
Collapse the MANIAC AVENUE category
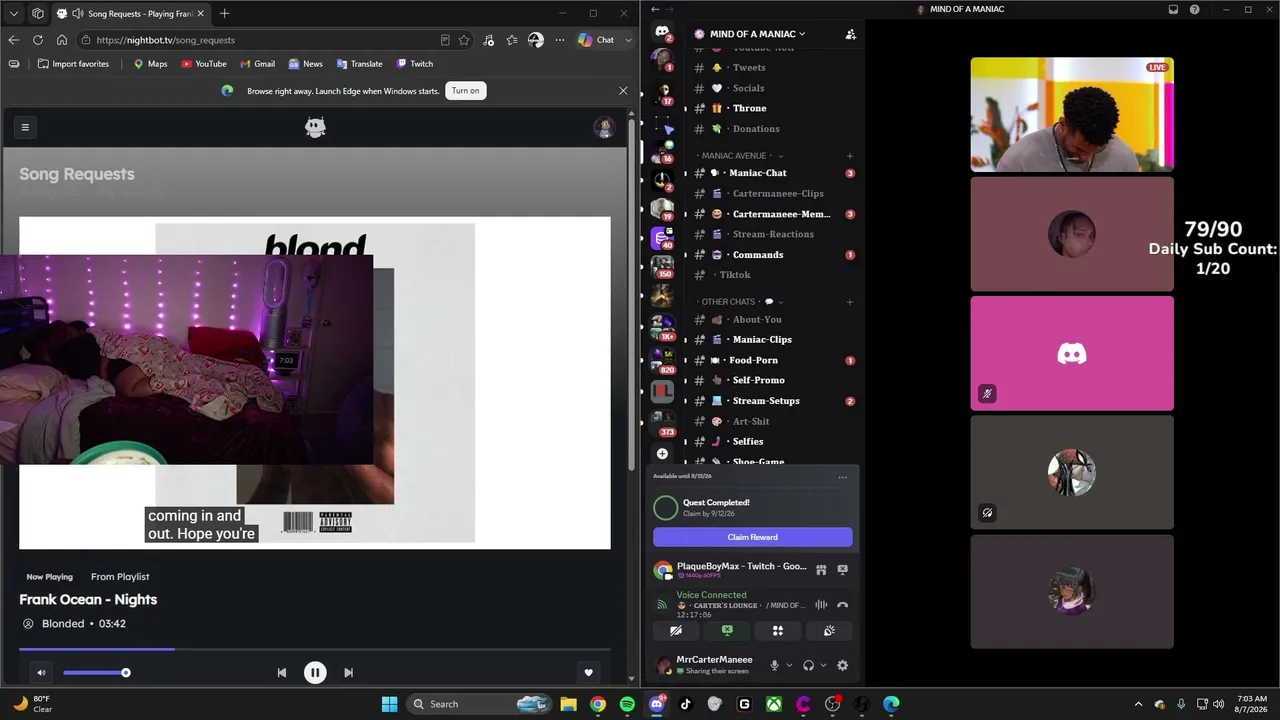pyautogui.click(x=740, y=156)
